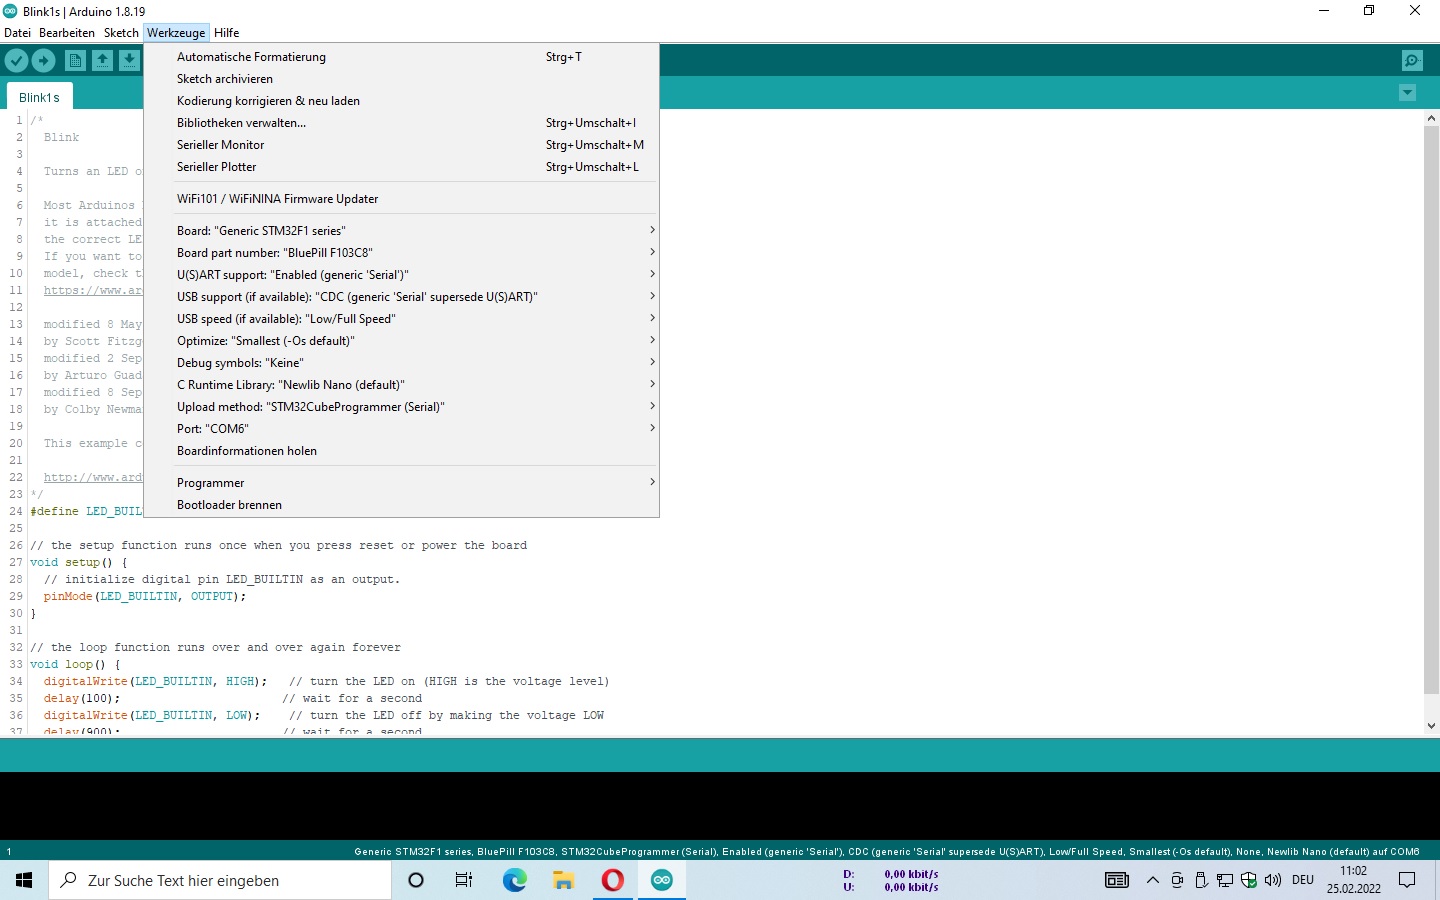Expand the Board part number submenu
Image resolution: width=1440 pixels, height=900 pixels.
pos(401,253)
